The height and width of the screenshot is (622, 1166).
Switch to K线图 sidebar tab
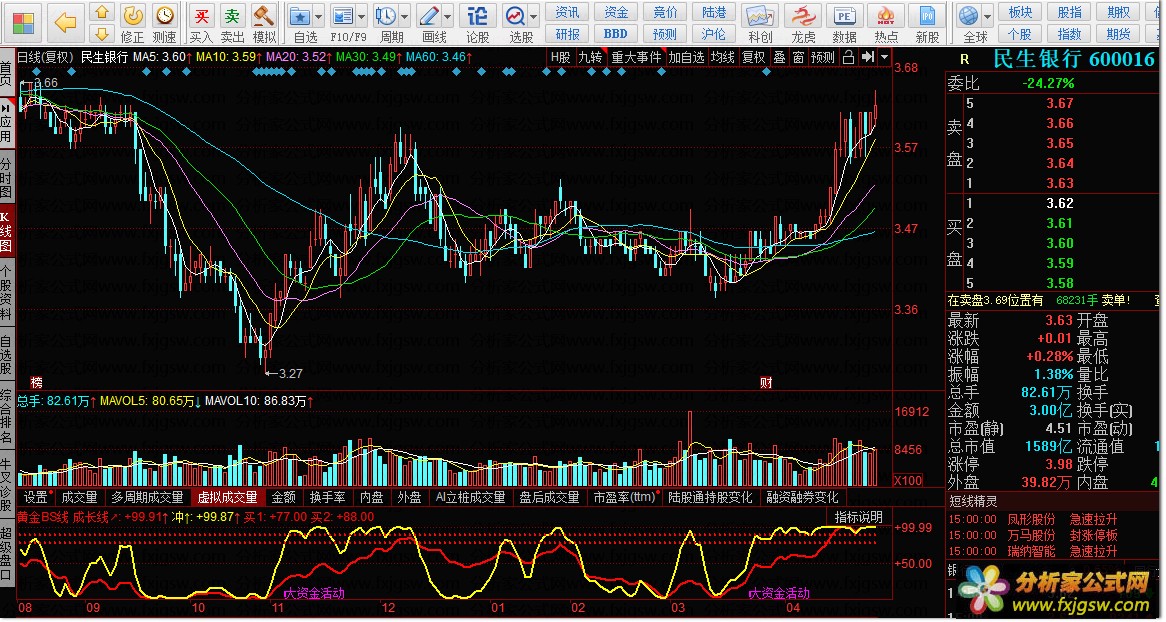(x=6, y=231)
